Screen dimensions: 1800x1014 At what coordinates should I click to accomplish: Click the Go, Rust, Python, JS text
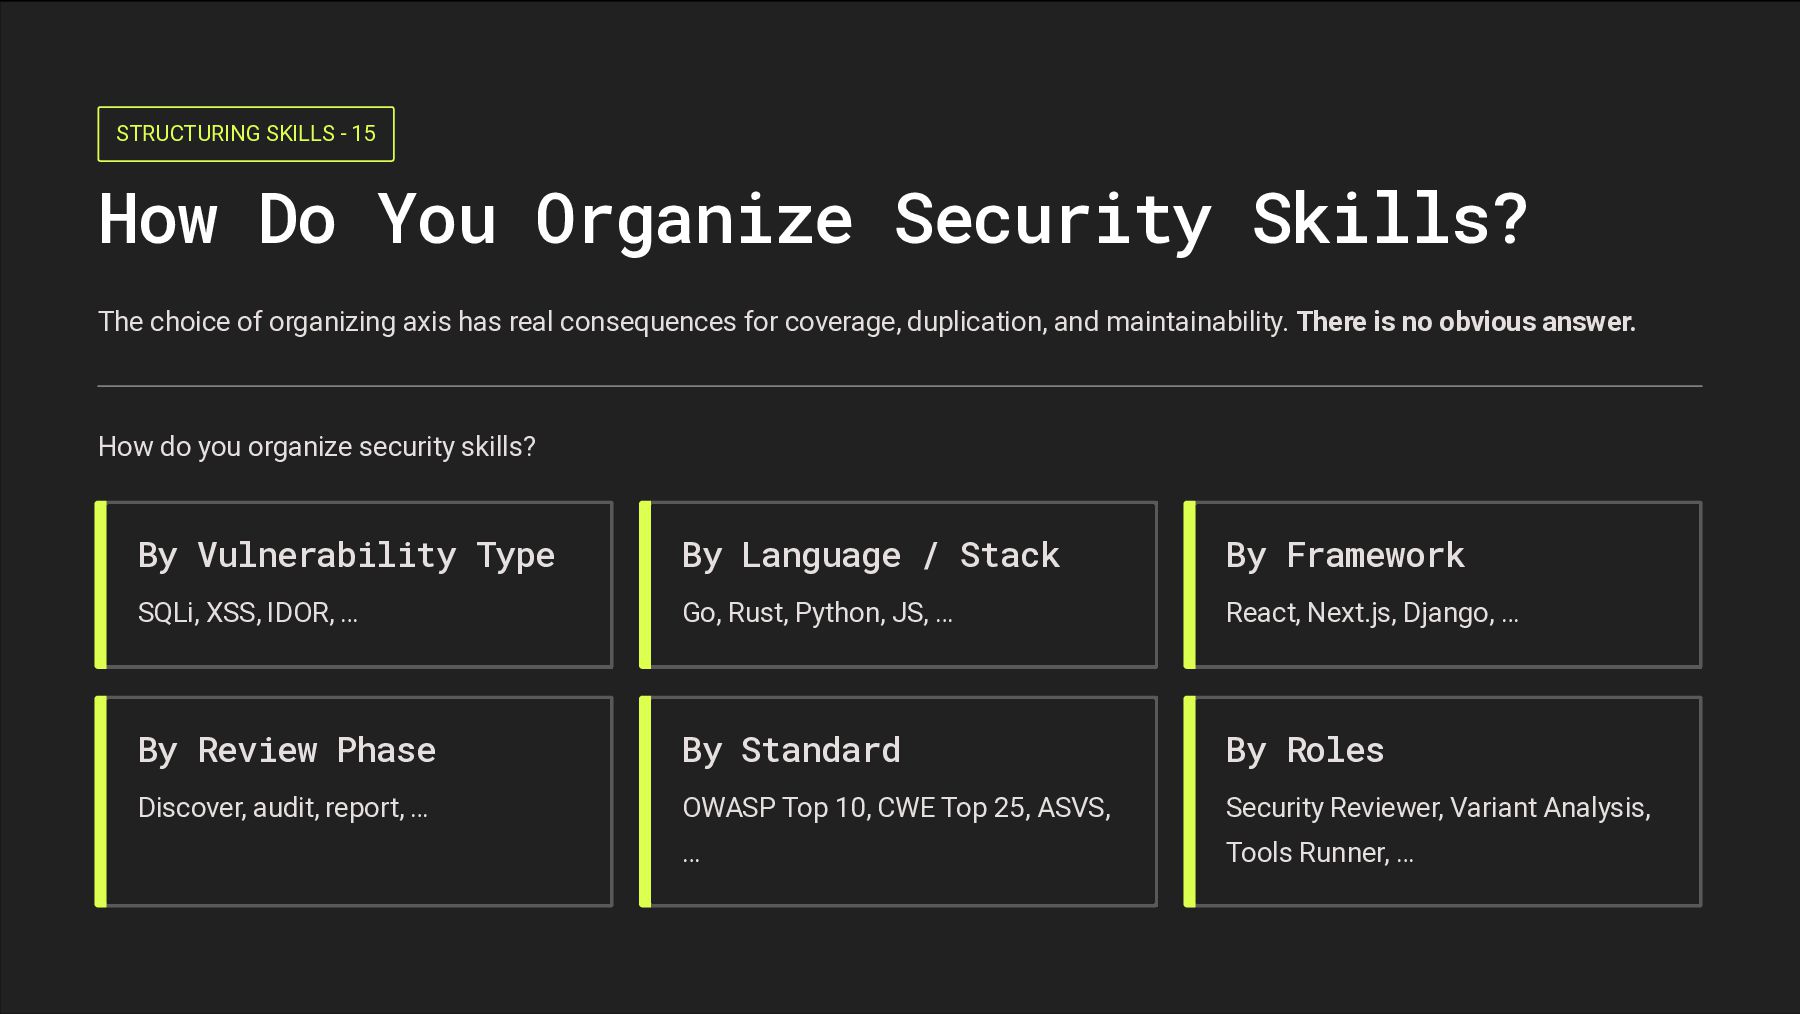pos(816,613)
